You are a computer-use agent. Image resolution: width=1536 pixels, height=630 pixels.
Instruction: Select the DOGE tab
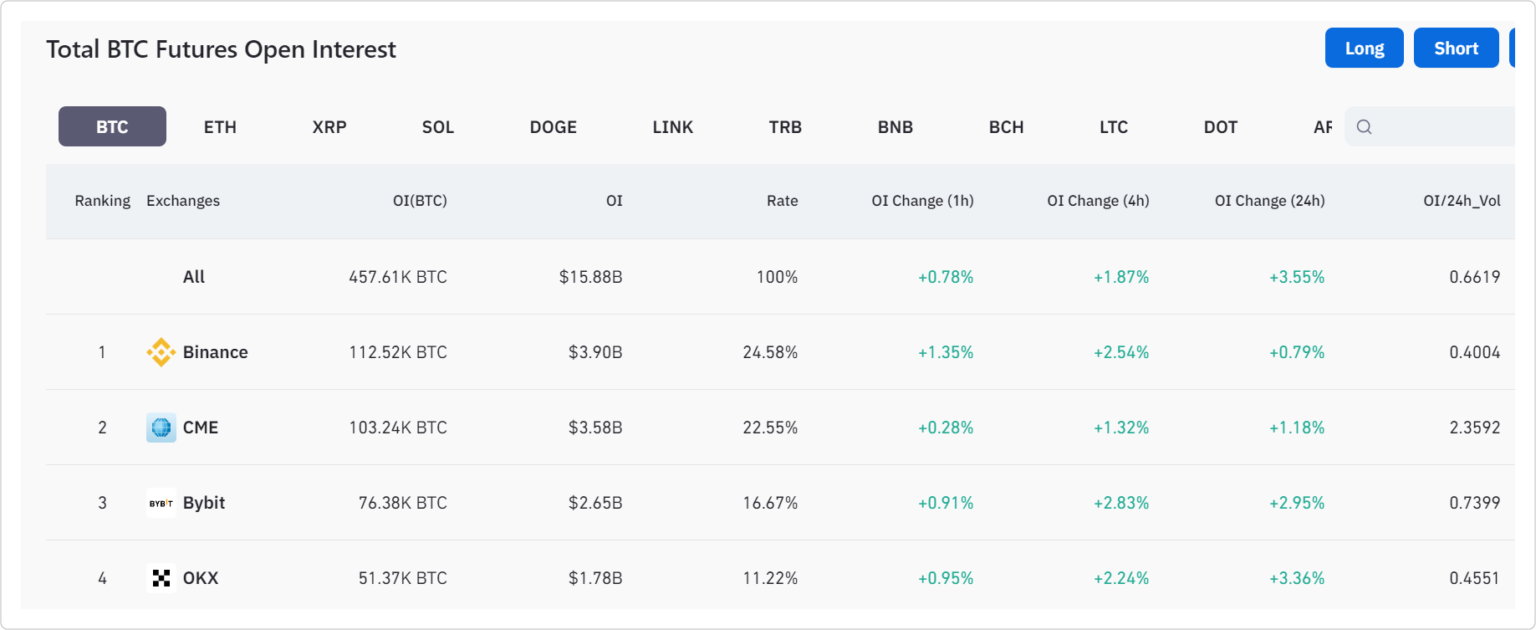click(x=553, y=127)
